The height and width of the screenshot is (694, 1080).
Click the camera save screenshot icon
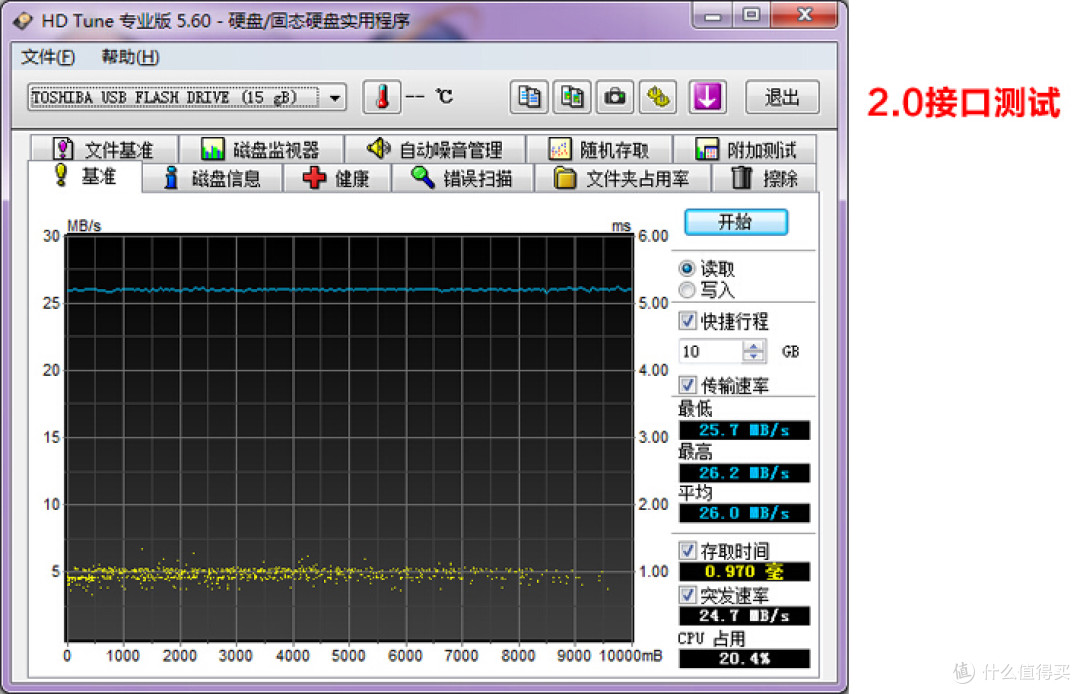click(x=614, y=97)
